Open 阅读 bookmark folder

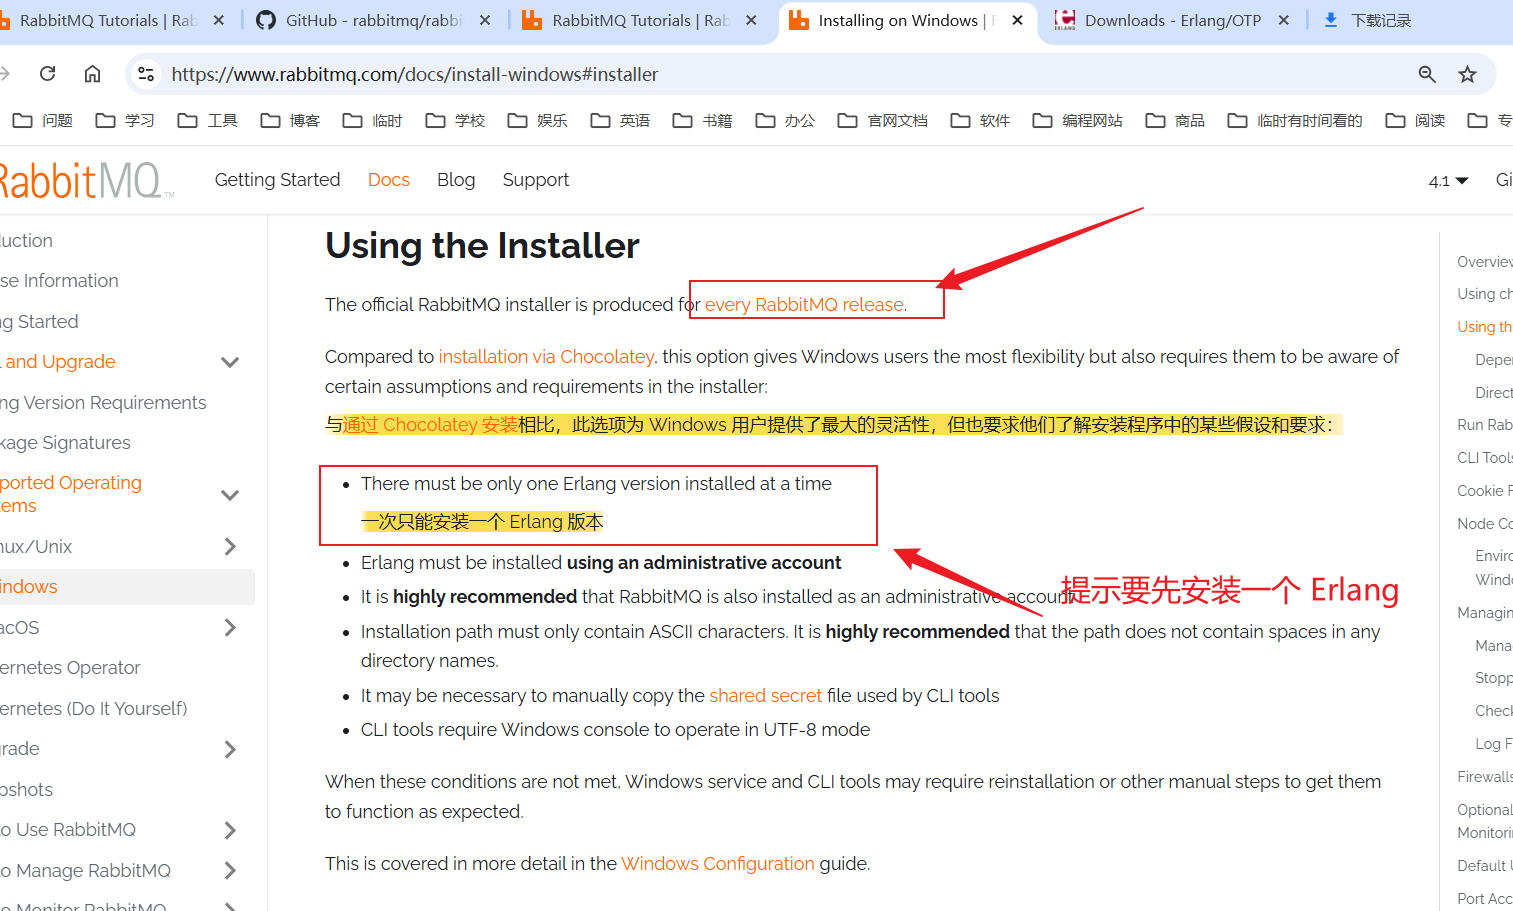pos(1415,120)
